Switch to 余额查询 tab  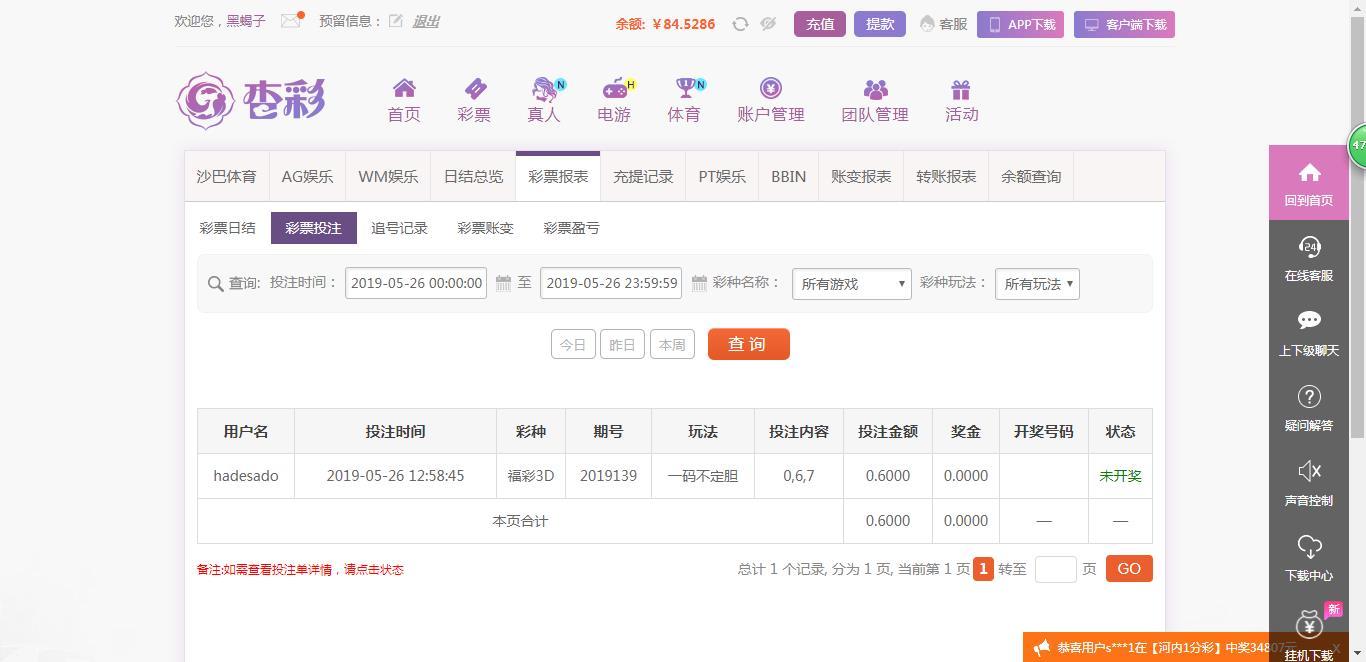[x=1031, y=177]
